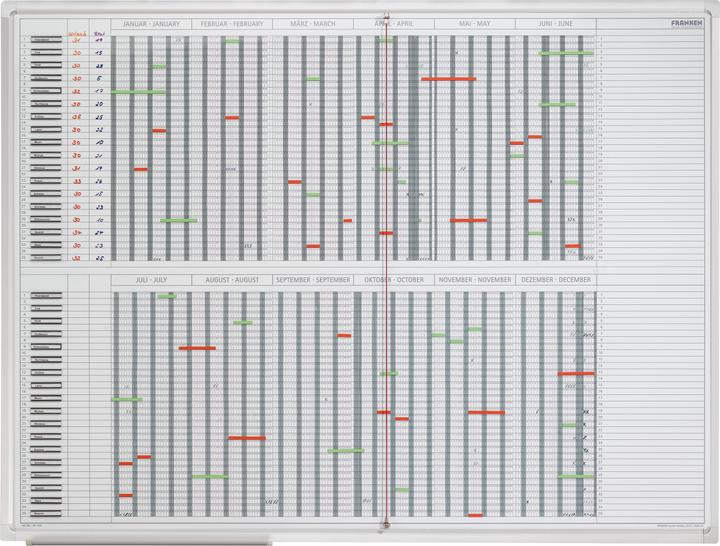This screenshot has width=720, height=546.
Task: Click the long red strip spanning July to August
Action: pos(197,348)
